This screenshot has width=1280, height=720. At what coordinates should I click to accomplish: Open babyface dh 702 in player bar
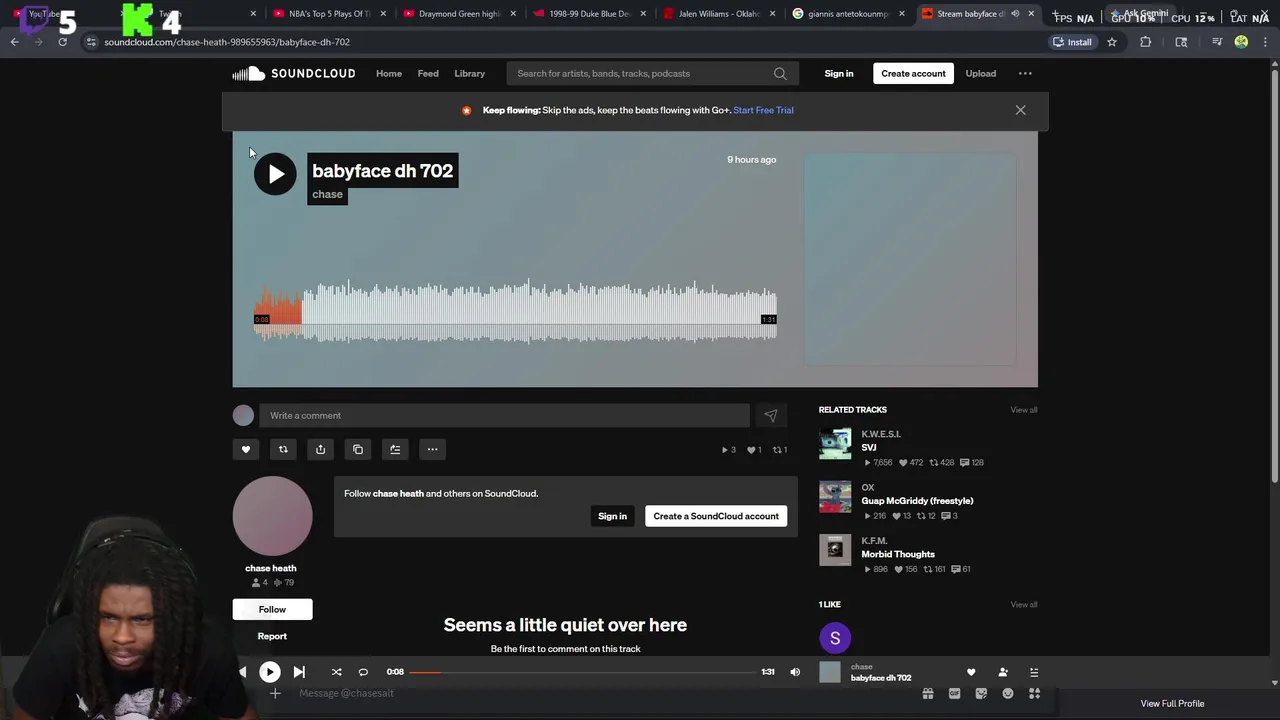881,678
